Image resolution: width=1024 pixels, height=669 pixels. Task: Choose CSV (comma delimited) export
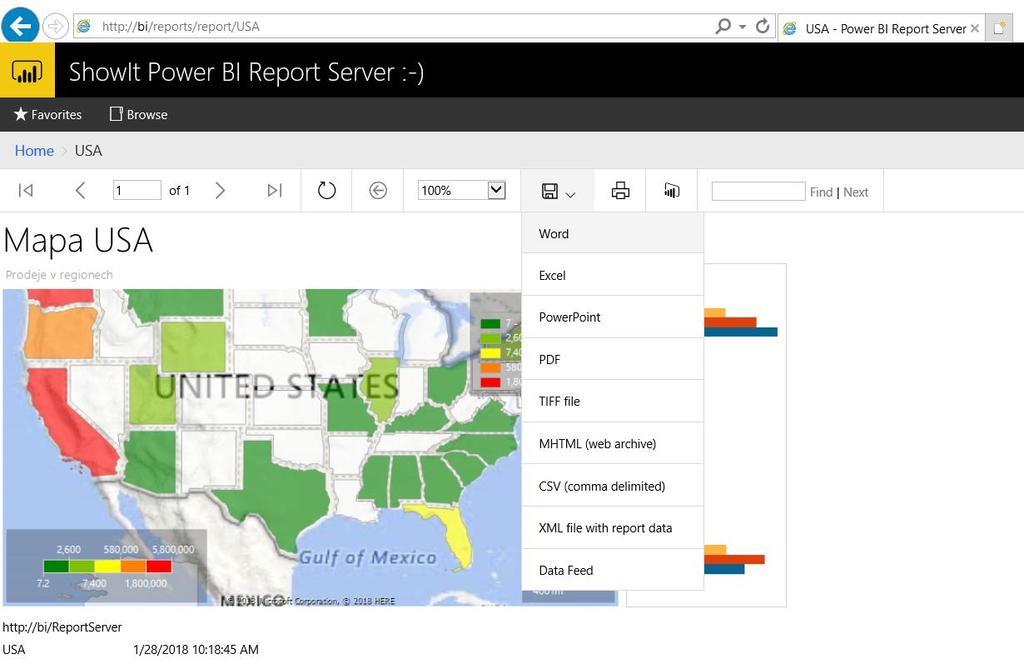point(613,486)
